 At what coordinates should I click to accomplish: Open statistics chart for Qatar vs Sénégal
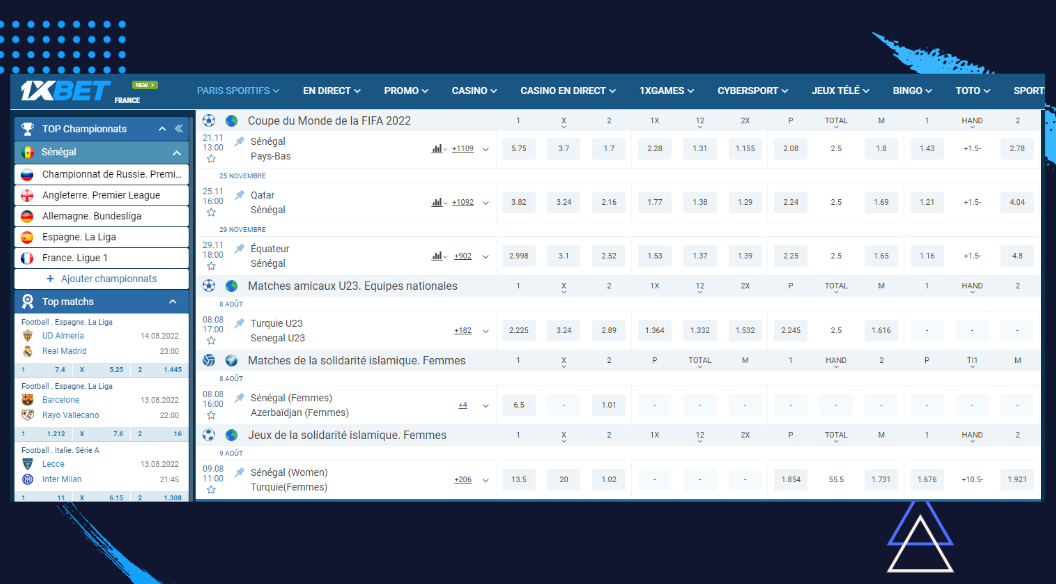pos(438,202)
